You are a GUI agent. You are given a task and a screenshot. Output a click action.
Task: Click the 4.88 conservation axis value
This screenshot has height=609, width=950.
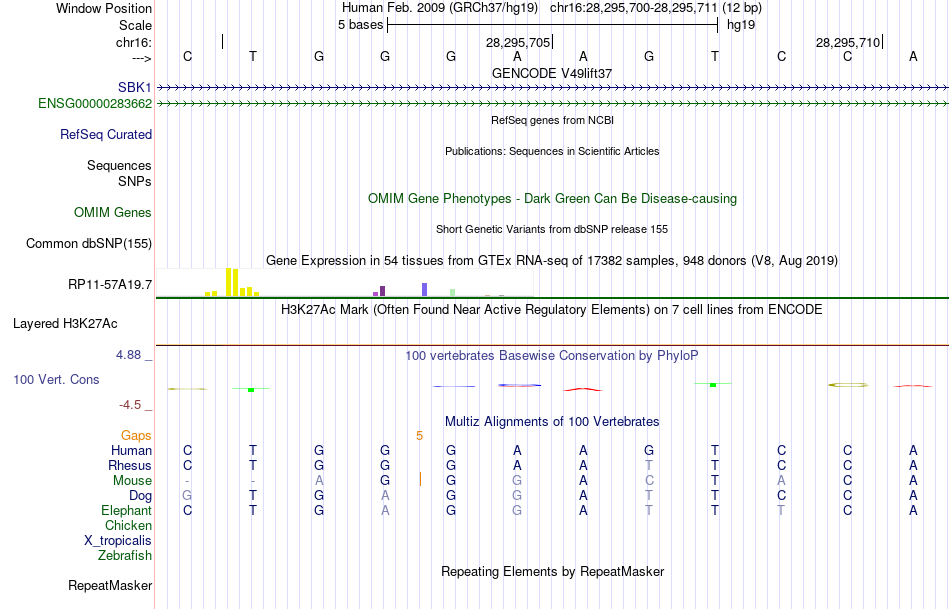pyautogui.click(x=128, y=355)
